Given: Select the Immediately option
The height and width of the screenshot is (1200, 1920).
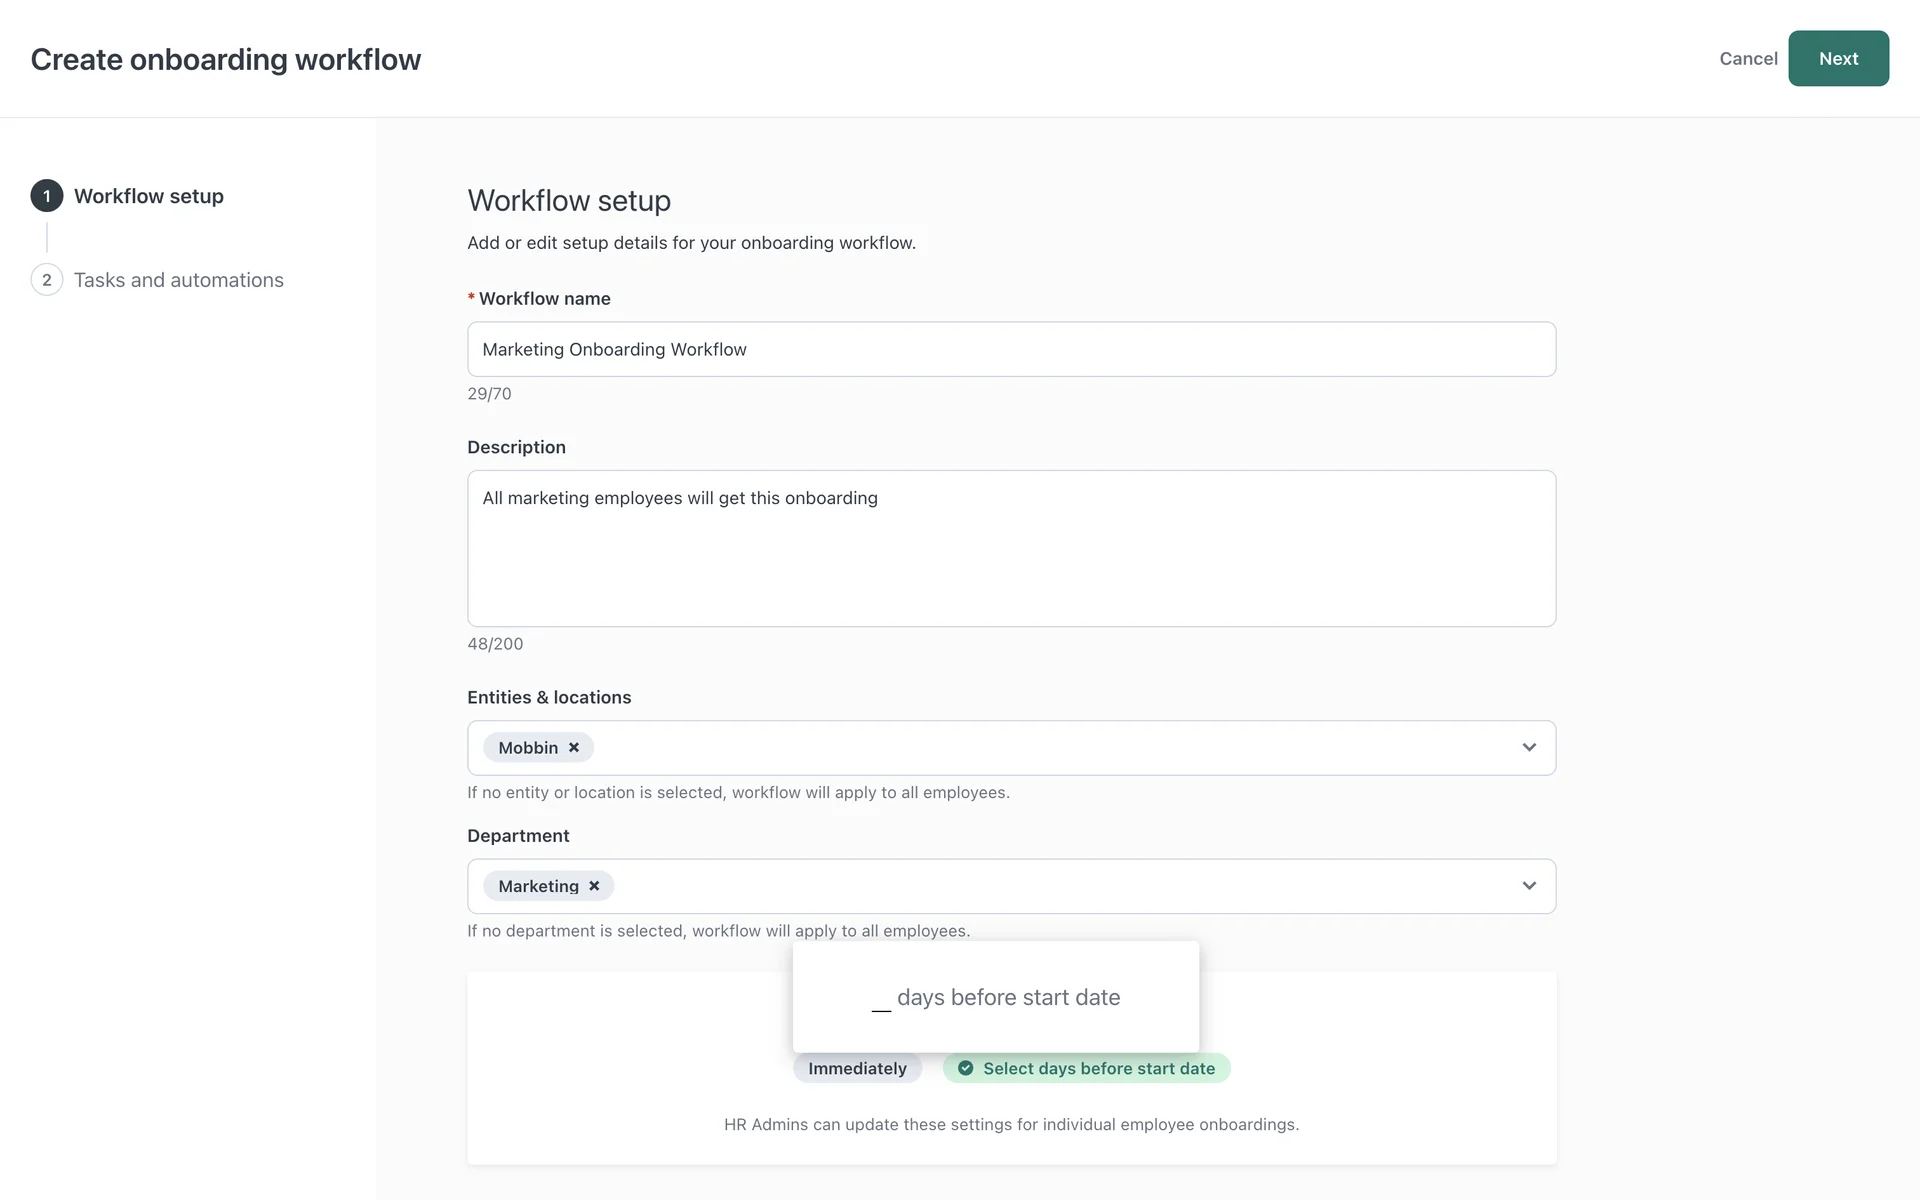Looking at the screenshot, I should [857, 1068].
